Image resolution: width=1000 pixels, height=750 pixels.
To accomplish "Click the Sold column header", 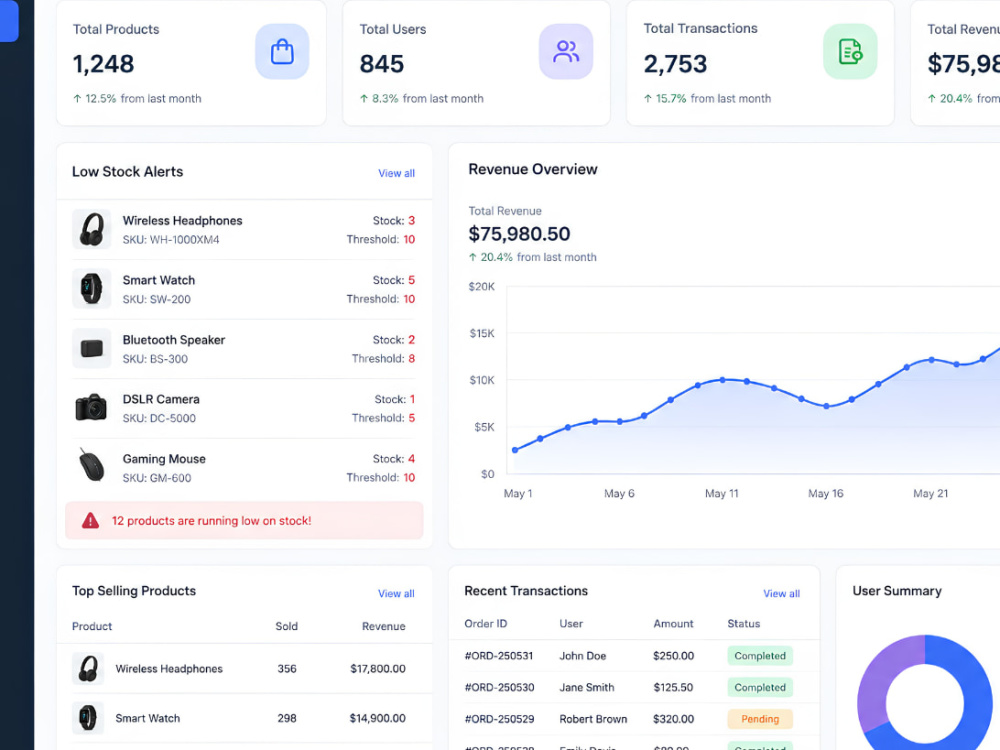I will [286, 626].
